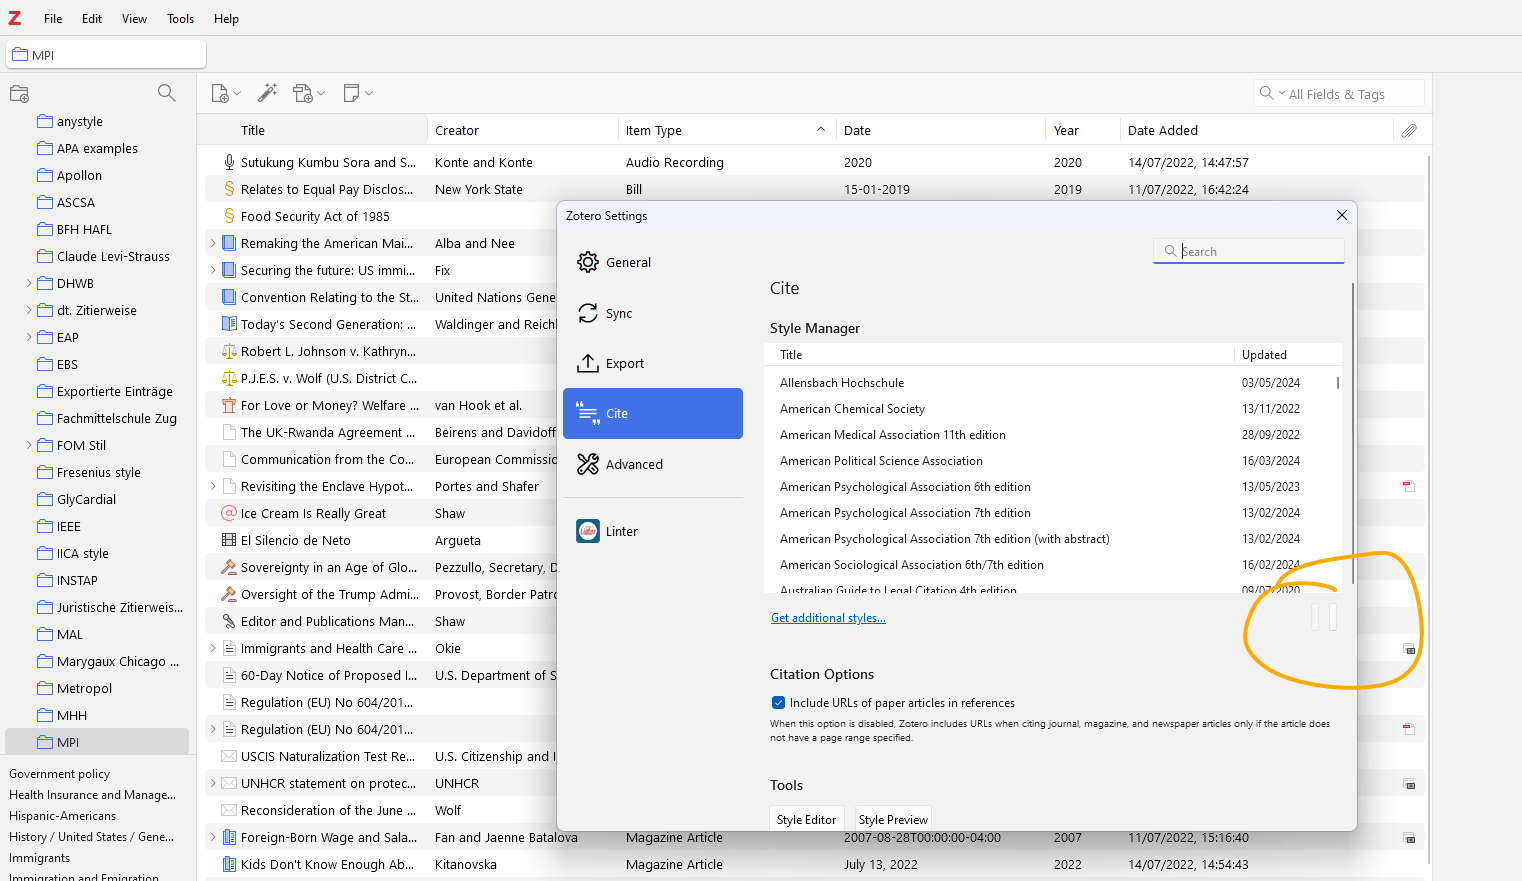Viewport: 1522px width, 881px height.
Task: Open the Linter settings pane
Action: (653, 531)
